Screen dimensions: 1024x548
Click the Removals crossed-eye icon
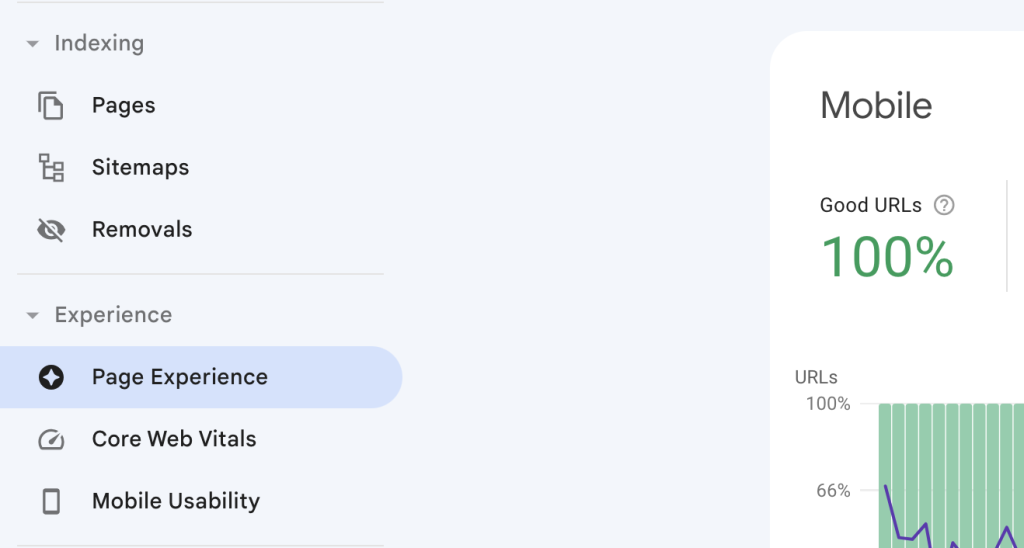click(x=51, y=230)
